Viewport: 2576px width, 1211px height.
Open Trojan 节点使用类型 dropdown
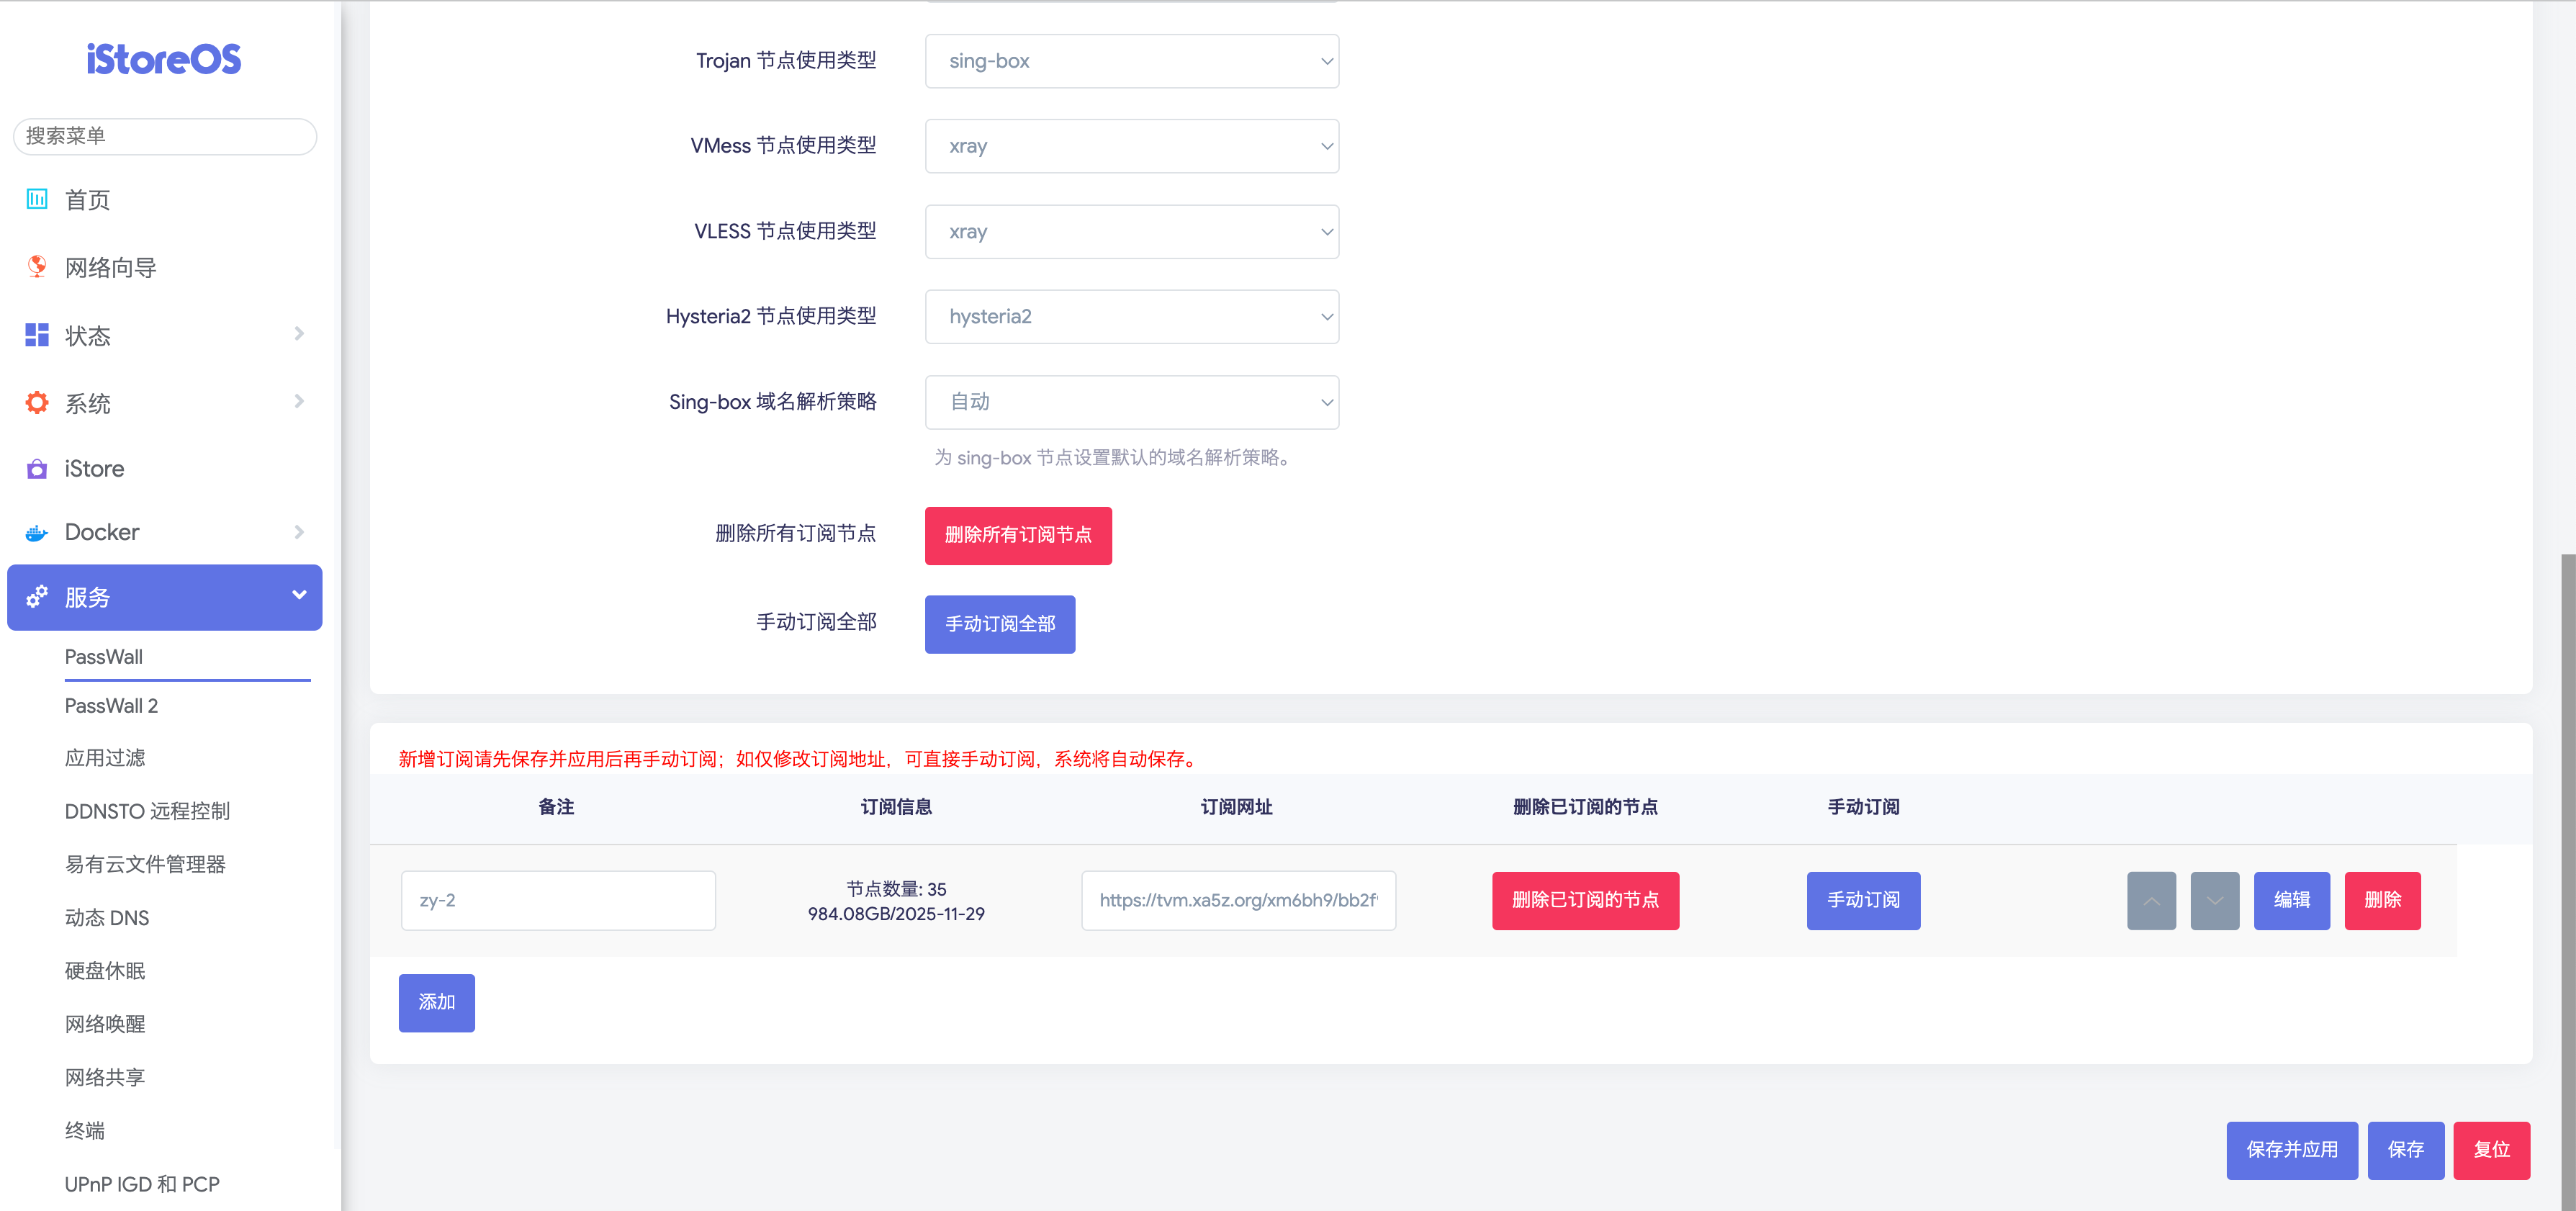tap(1131, 61)
